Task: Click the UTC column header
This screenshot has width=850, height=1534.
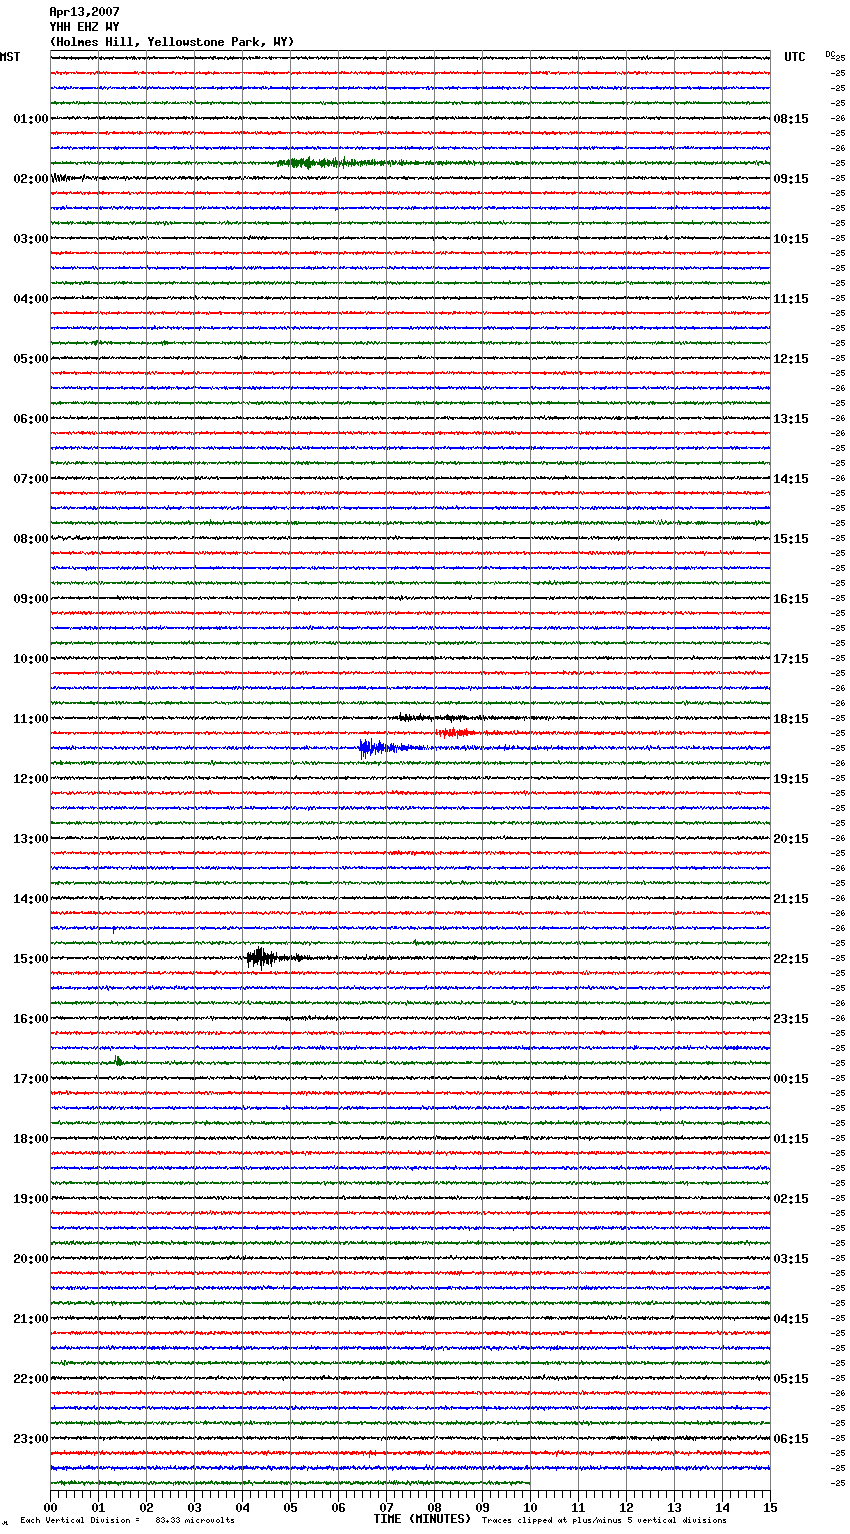Action: point(795,57)
